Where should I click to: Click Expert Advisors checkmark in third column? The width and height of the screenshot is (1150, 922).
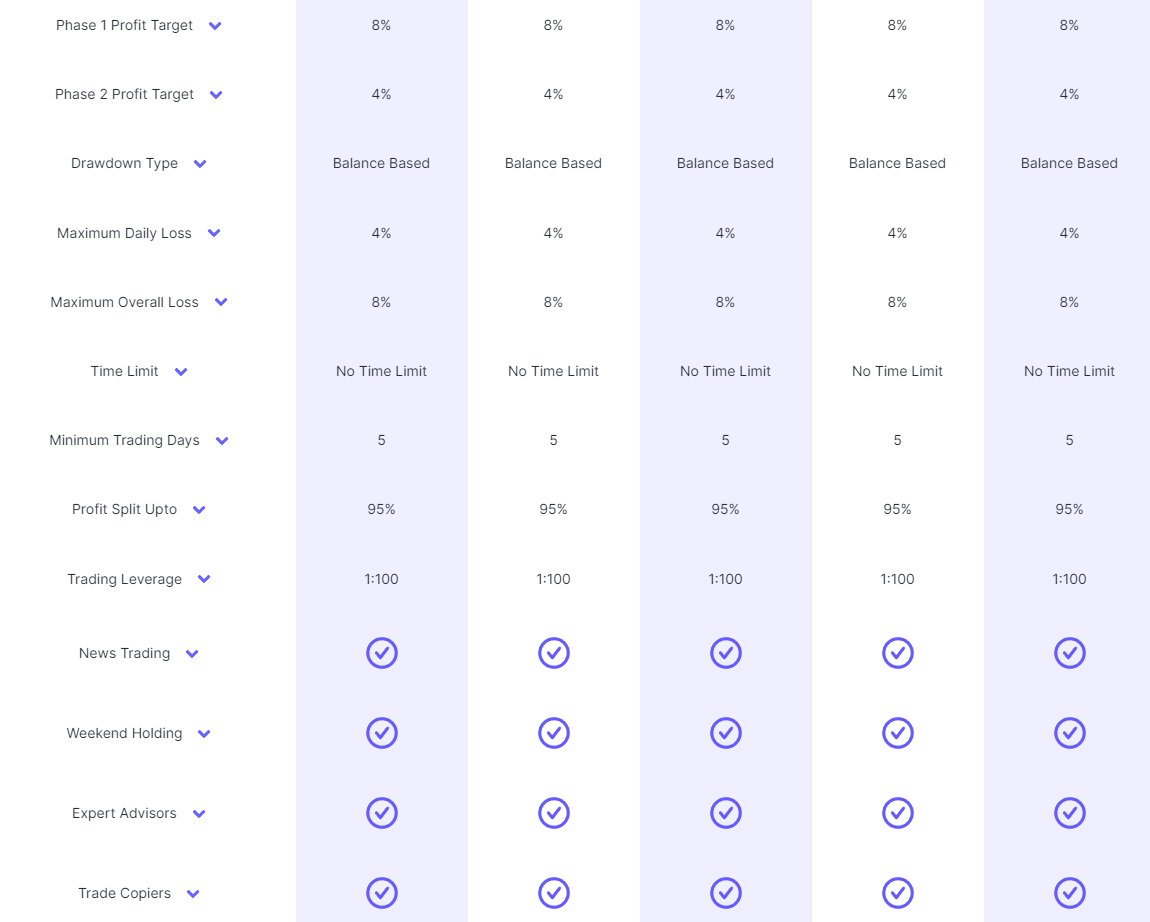[x=725, y=813]
